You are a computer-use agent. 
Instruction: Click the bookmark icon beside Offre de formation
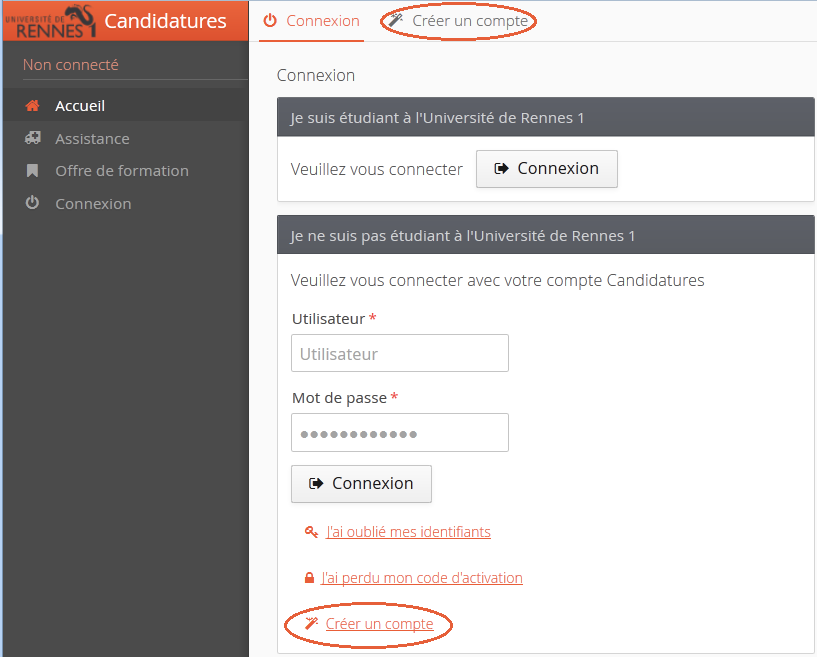[33, 171]
